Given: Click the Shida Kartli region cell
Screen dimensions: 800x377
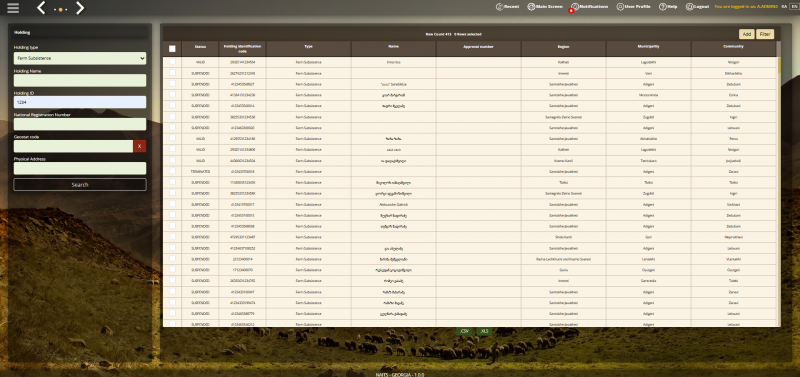Looking at the screenshot, I should point(563,237).
